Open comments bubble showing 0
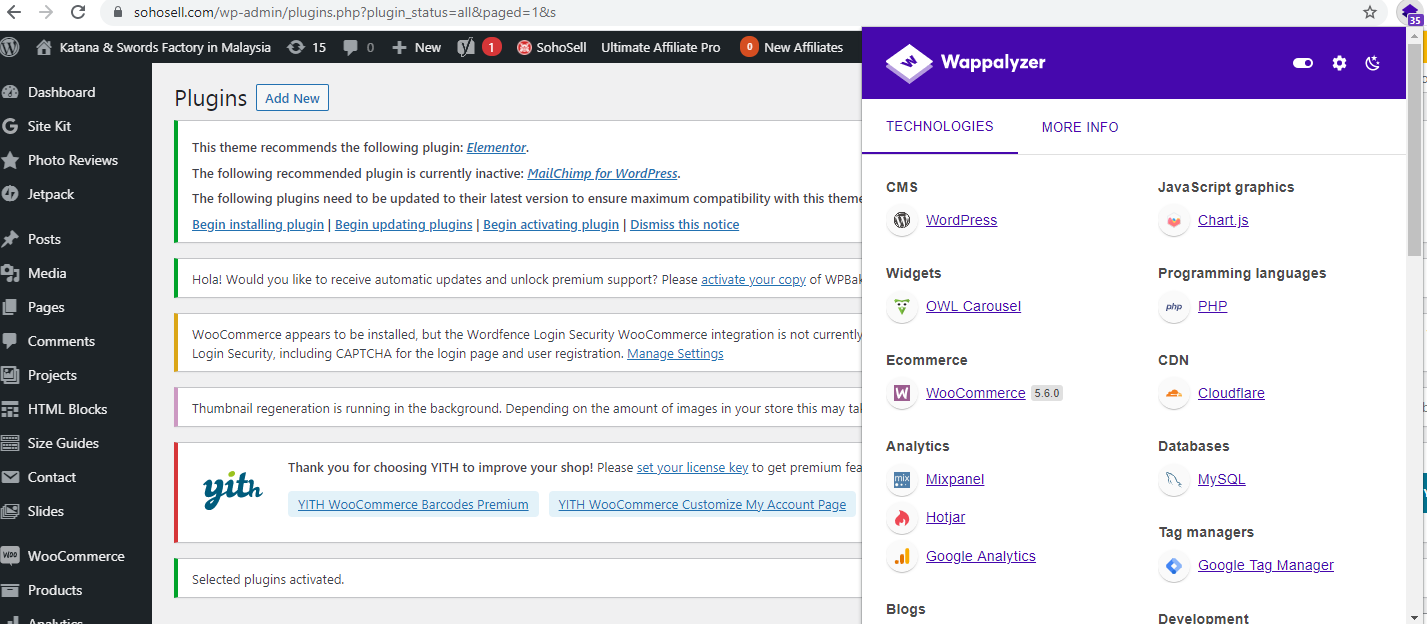Screen dimensions: 1427x624 (358, 47)
